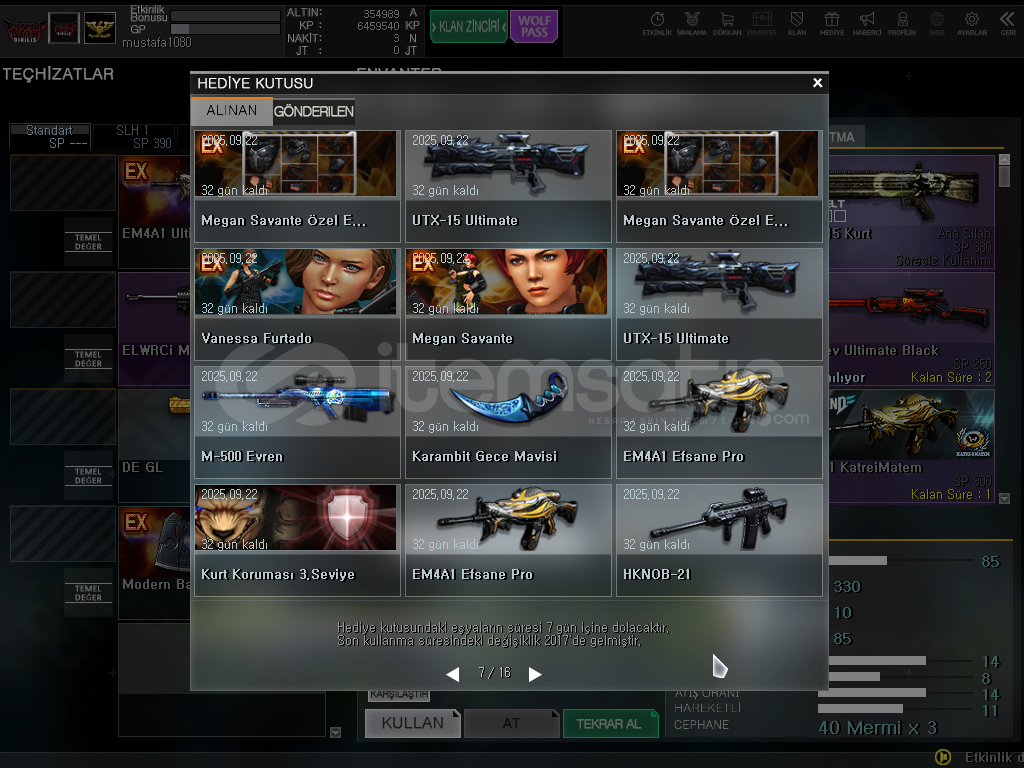Click the page indicator 7 / 16
1024x768 pixels.
pyautogui.click(x=494, y=673)
